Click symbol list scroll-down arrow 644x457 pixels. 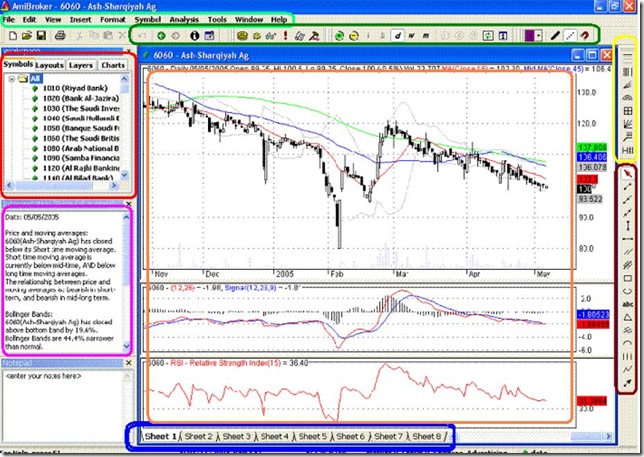[125, 175]
